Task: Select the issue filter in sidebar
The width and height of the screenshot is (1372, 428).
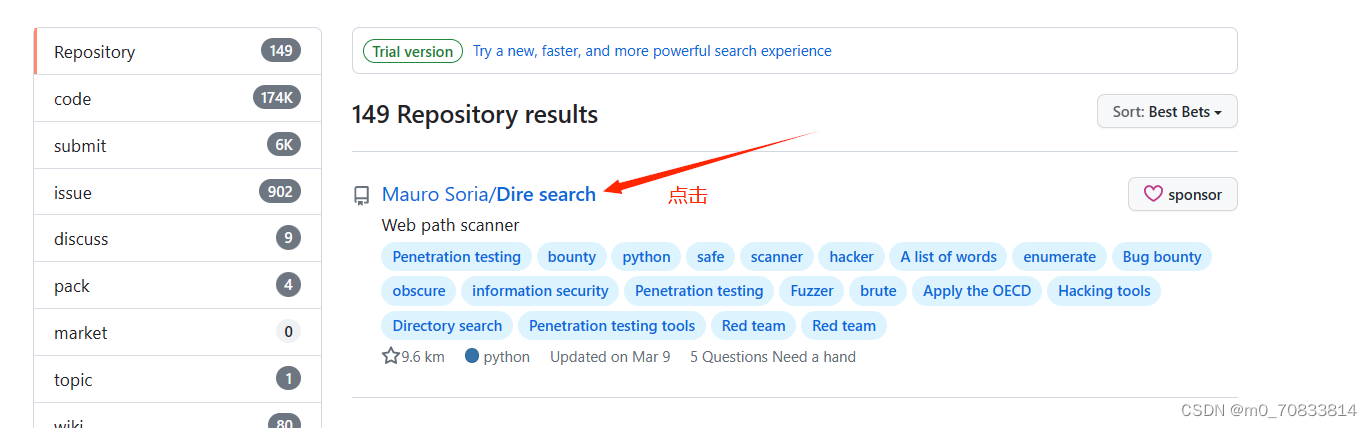Action: 178,192
